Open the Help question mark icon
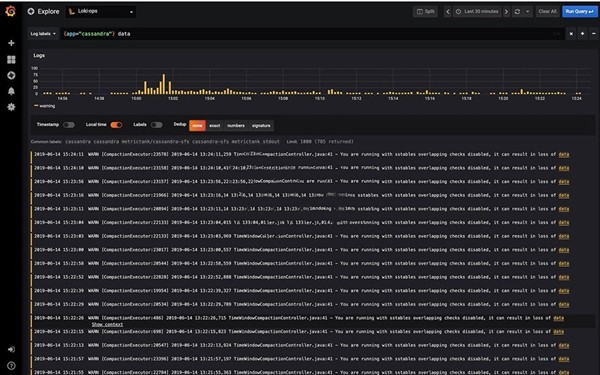 click(11, 366)
